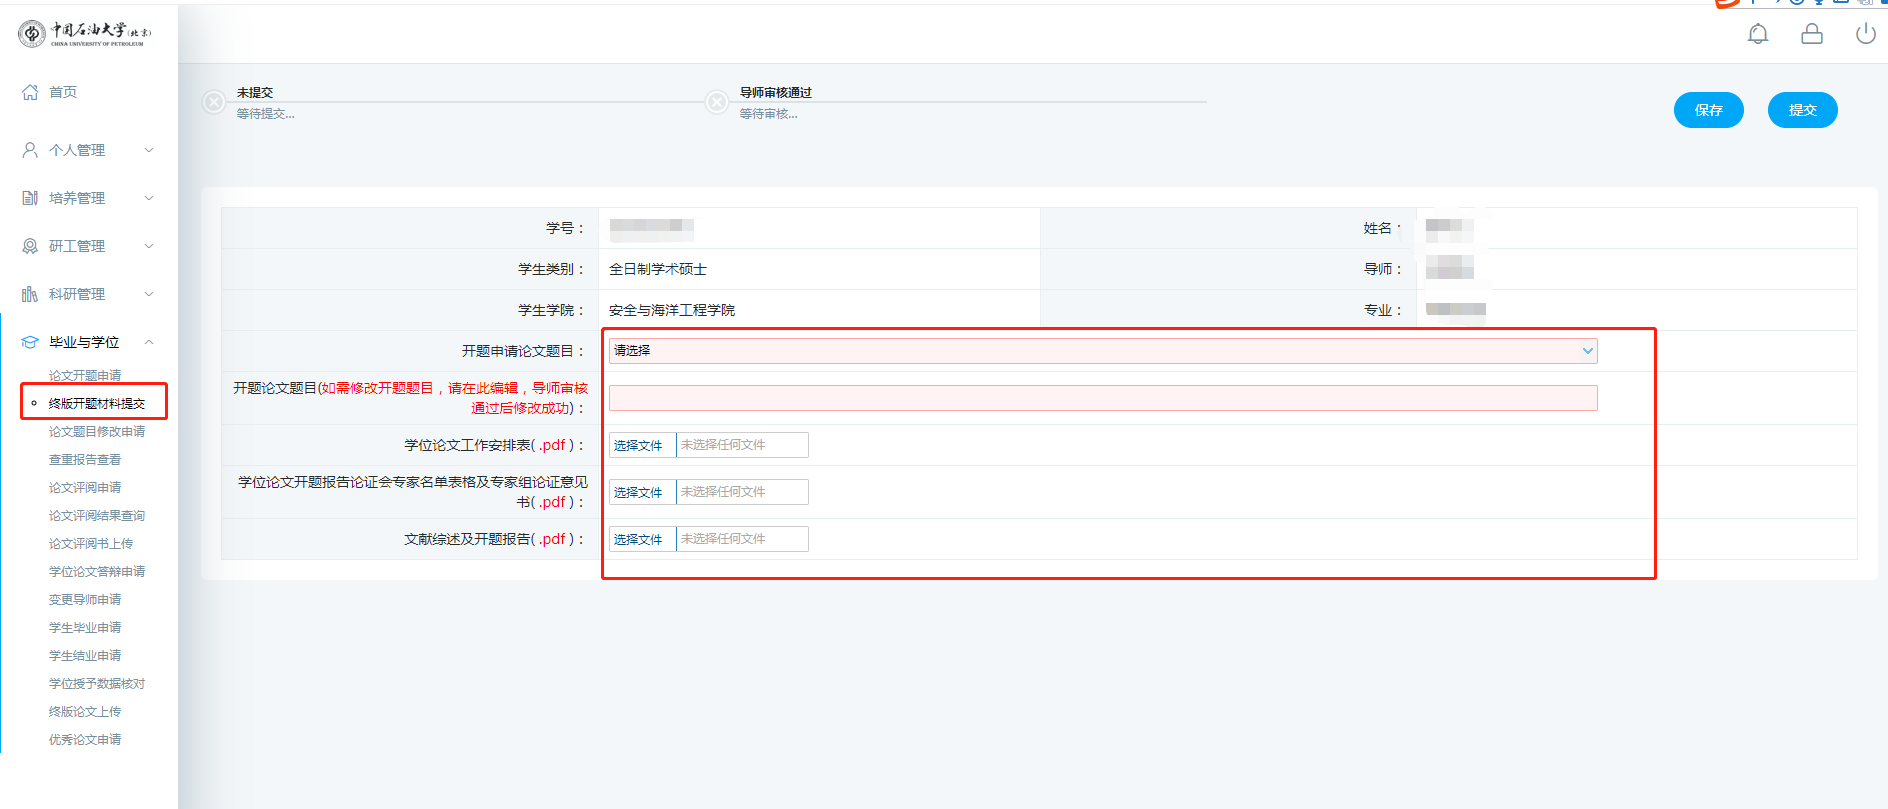1888x809 pixels.
Task: Click the 个人管理 person icon
Action: (30, 150)
